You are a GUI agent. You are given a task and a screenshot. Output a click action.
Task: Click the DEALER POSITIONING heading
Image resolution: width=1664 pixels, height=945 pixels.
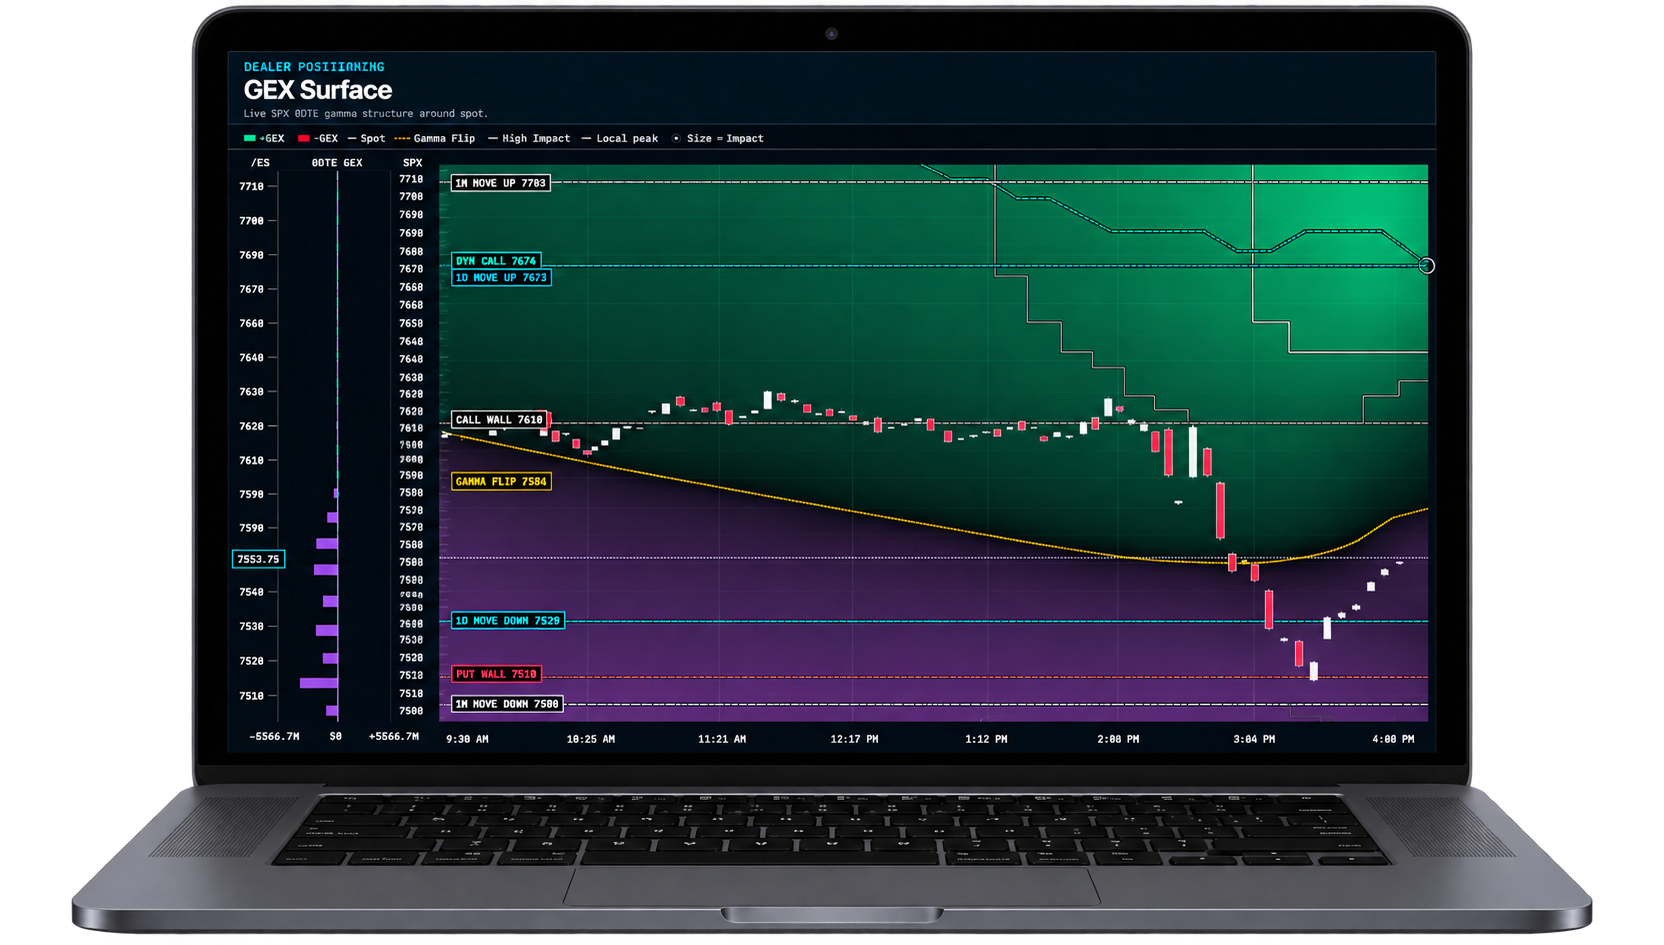tap(314, 67)
